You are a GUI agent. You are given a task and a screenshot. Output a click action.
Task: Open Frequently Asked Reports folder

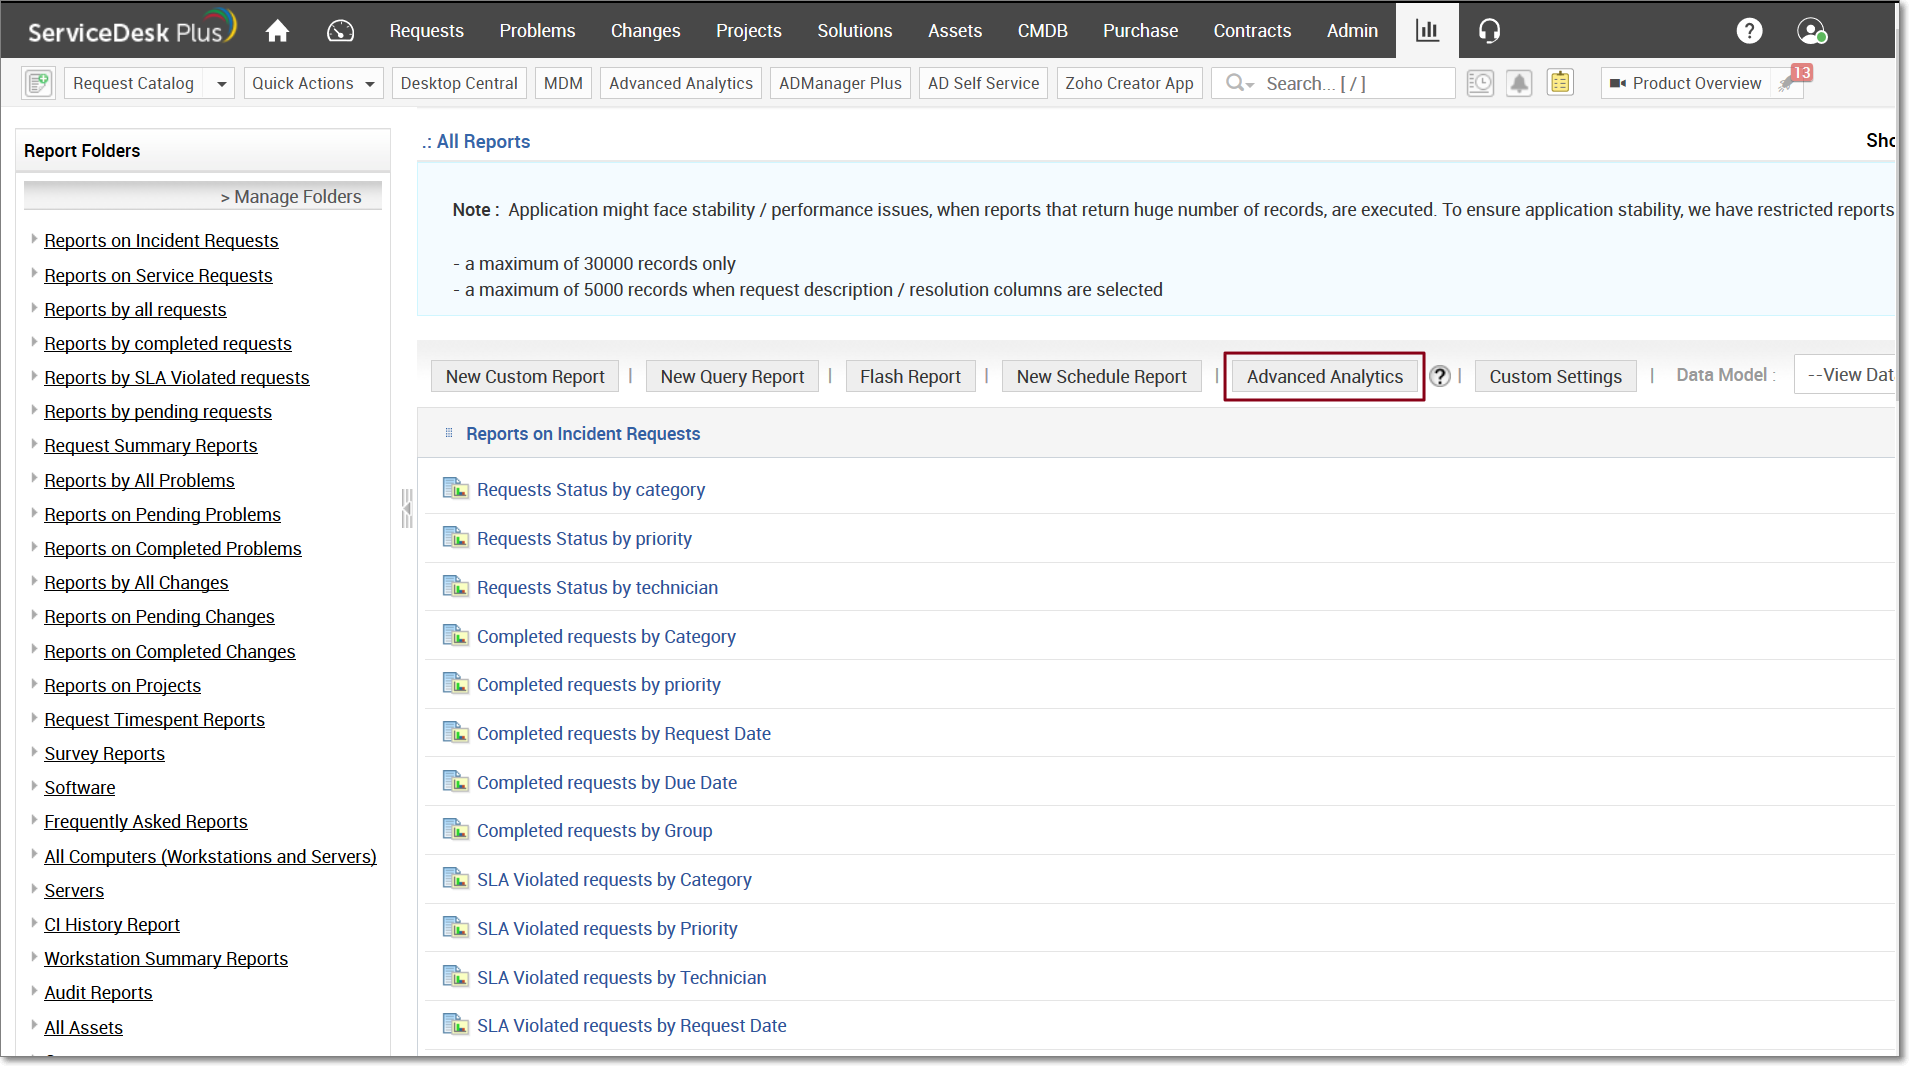click(146, 821)
